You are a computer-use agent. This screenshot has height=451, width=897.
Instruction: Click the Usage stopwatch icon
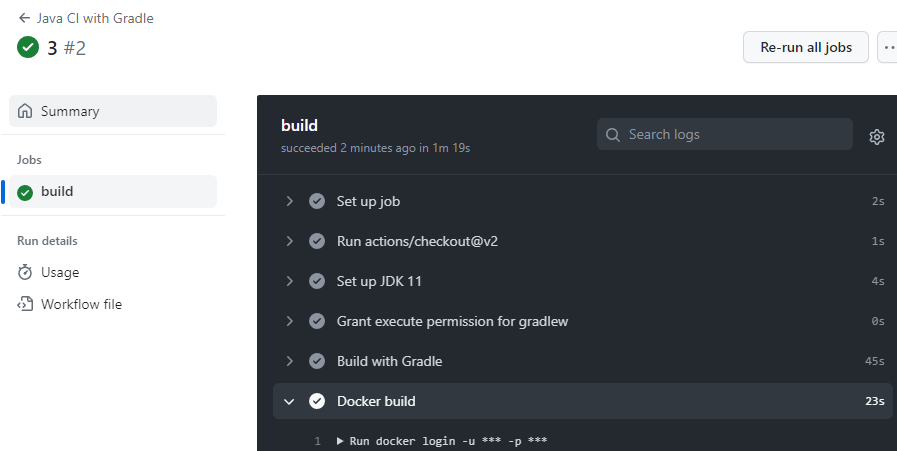(25, 272)
